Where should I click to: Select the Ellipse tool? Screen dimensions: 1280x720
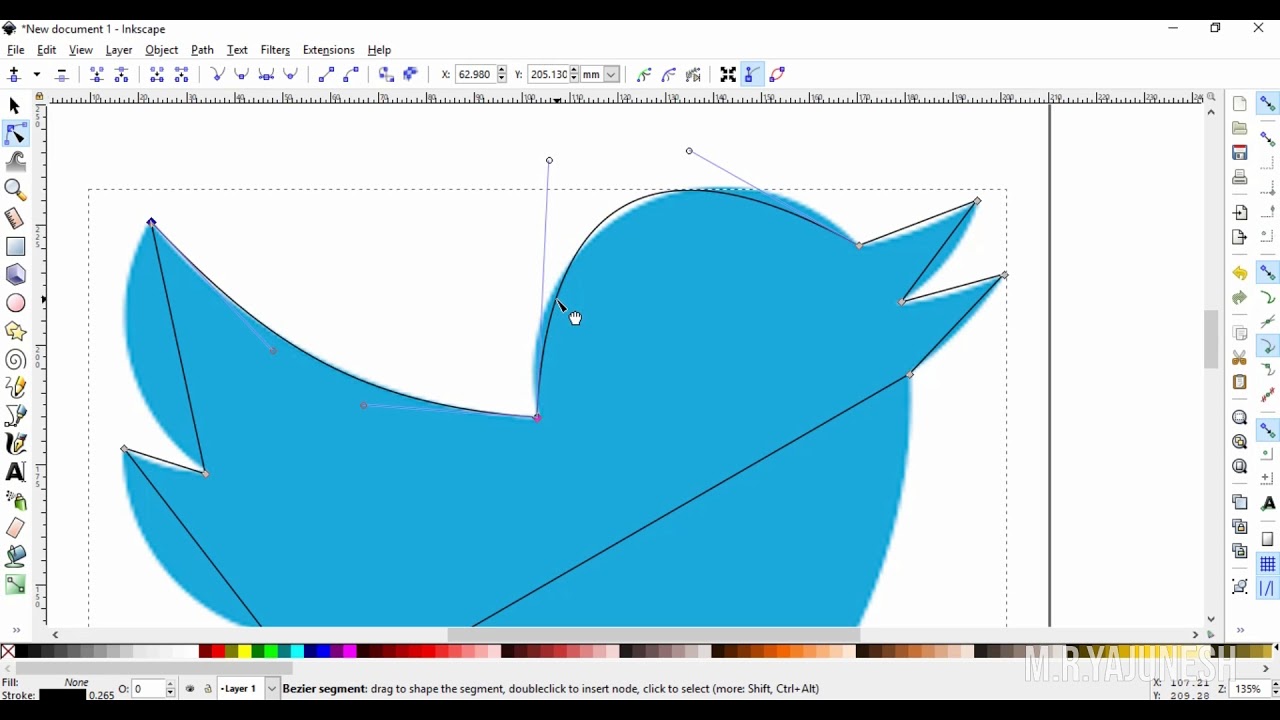click(15, 303)
